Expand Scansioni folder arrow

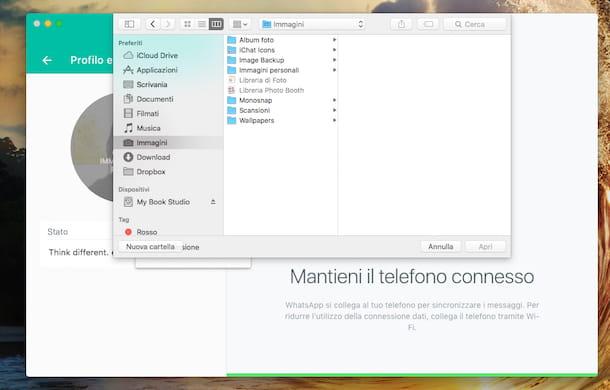[x=334, y=111]
